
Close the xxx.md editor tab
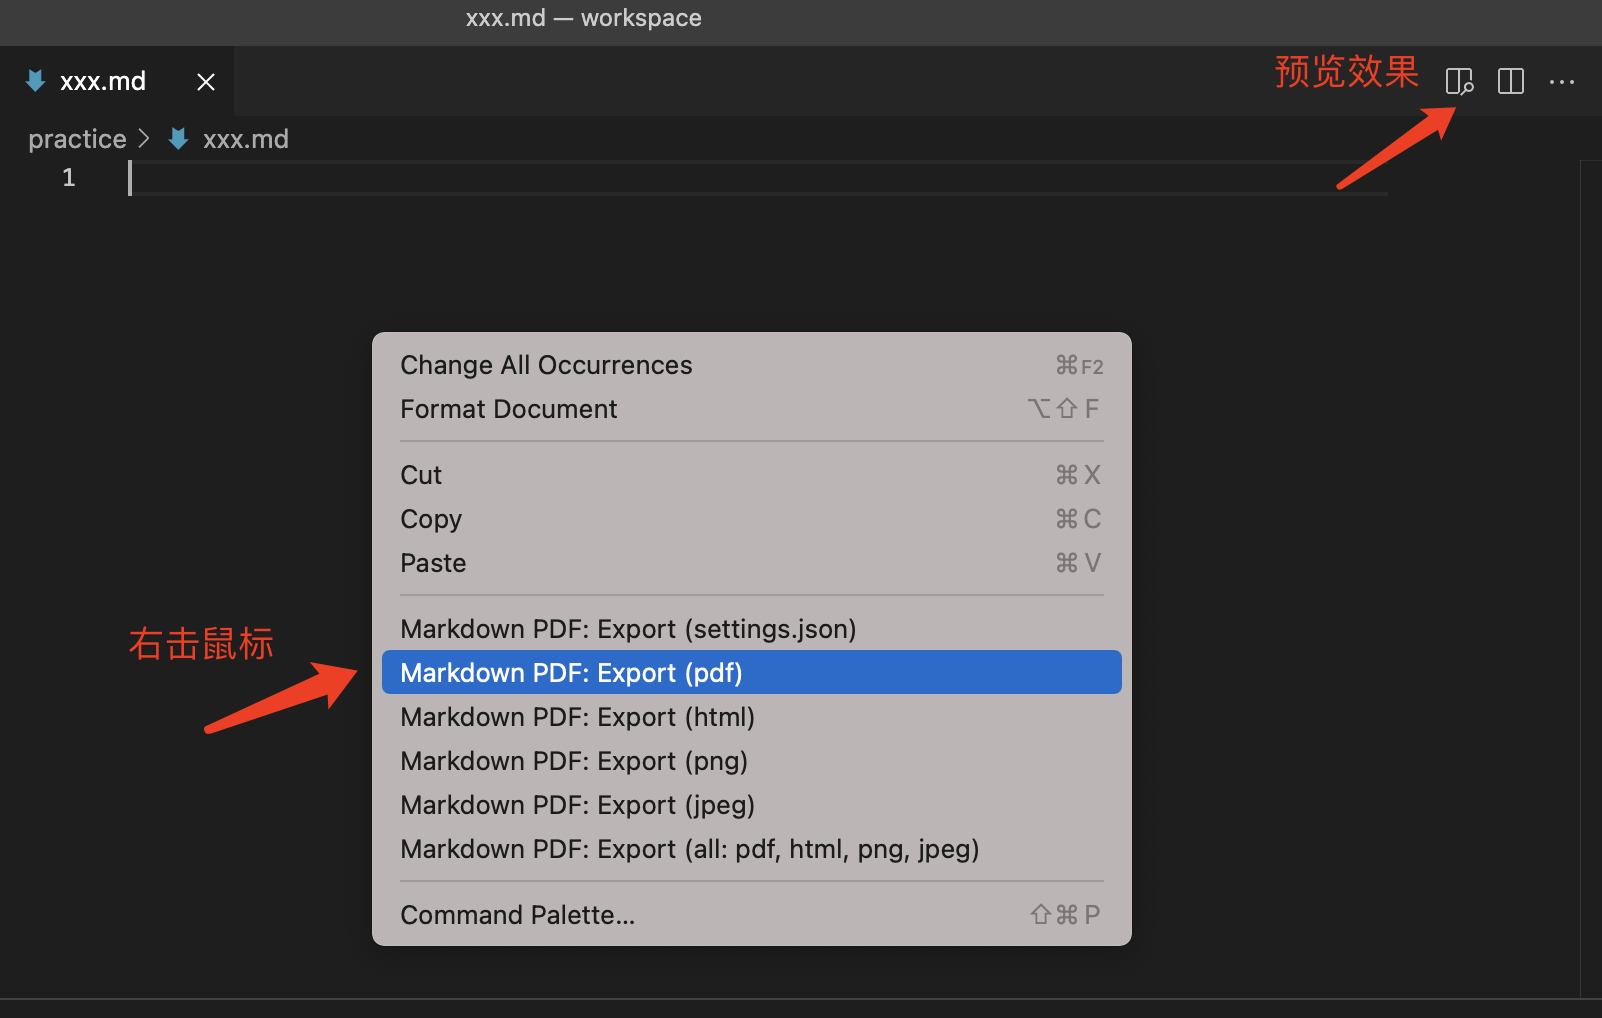[206, 81]
